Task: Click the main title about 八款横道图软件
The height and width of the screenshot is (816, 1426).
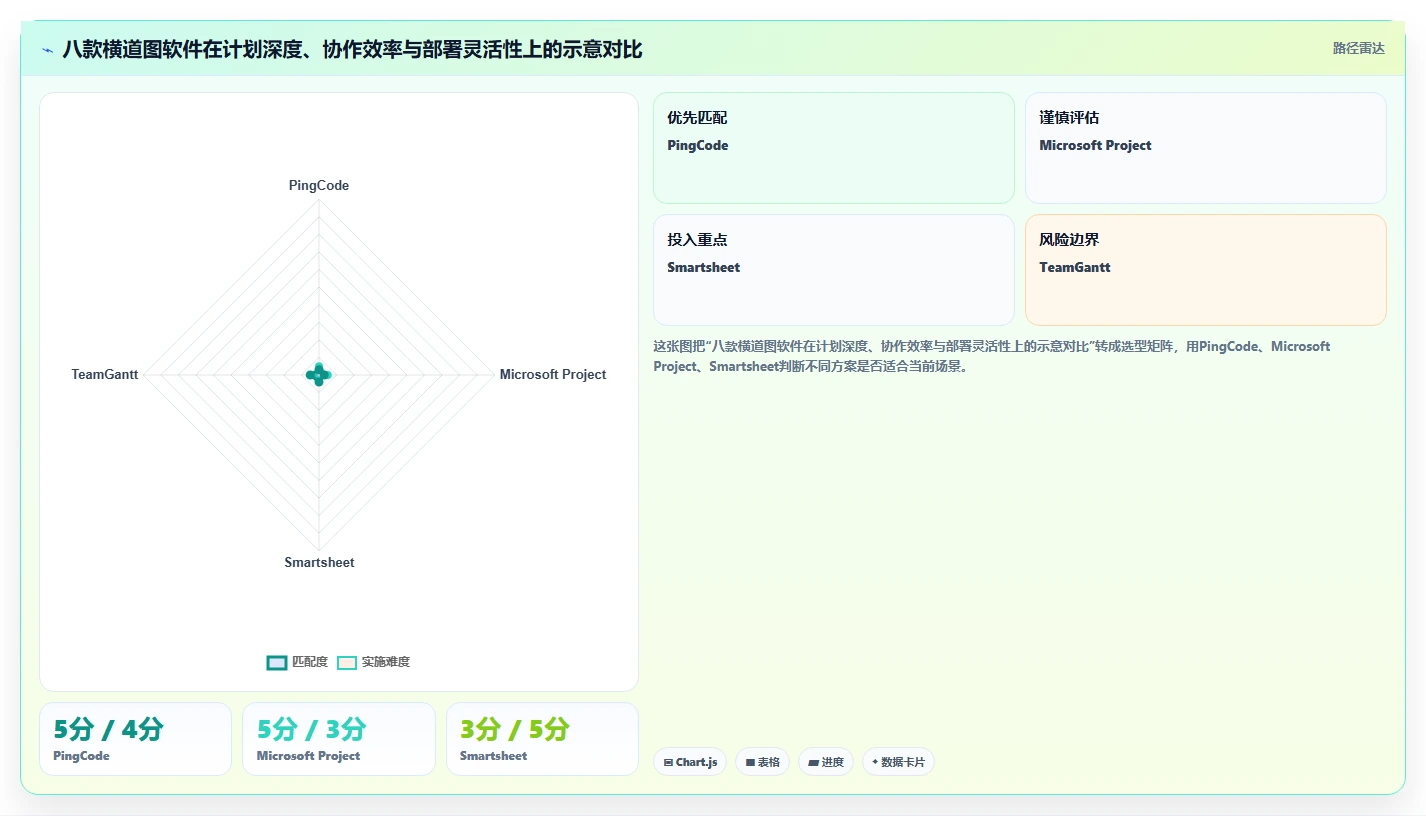Action: tap(352, 49)
